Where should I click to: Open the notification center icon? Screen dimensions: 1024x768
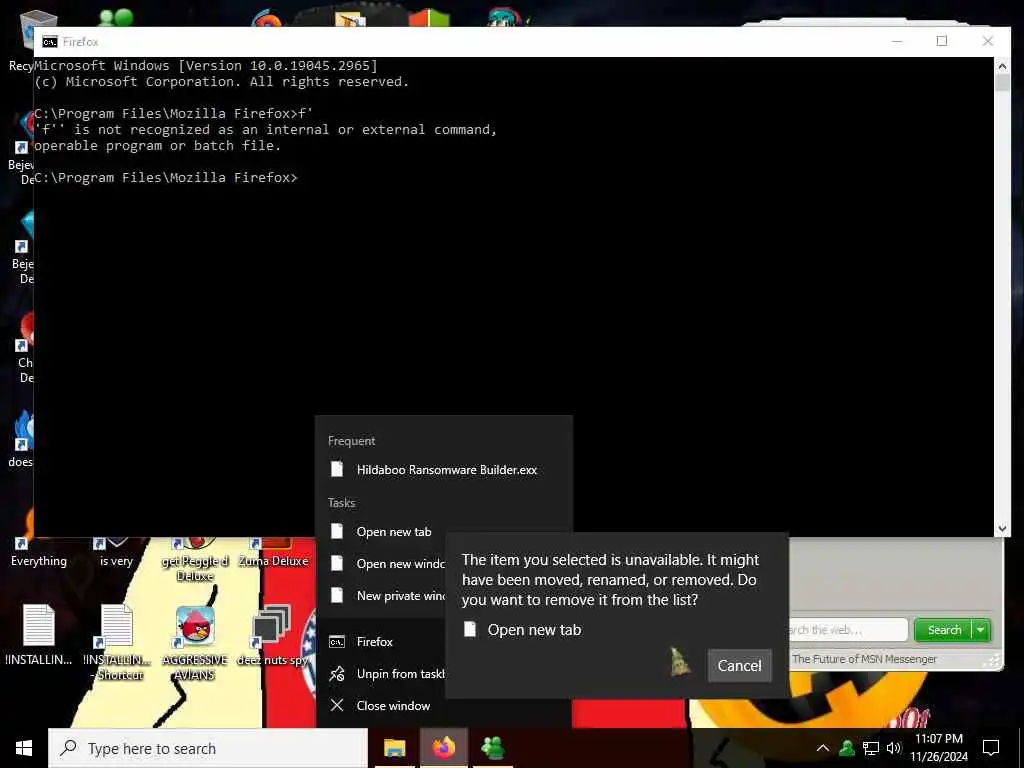[991, 748]
